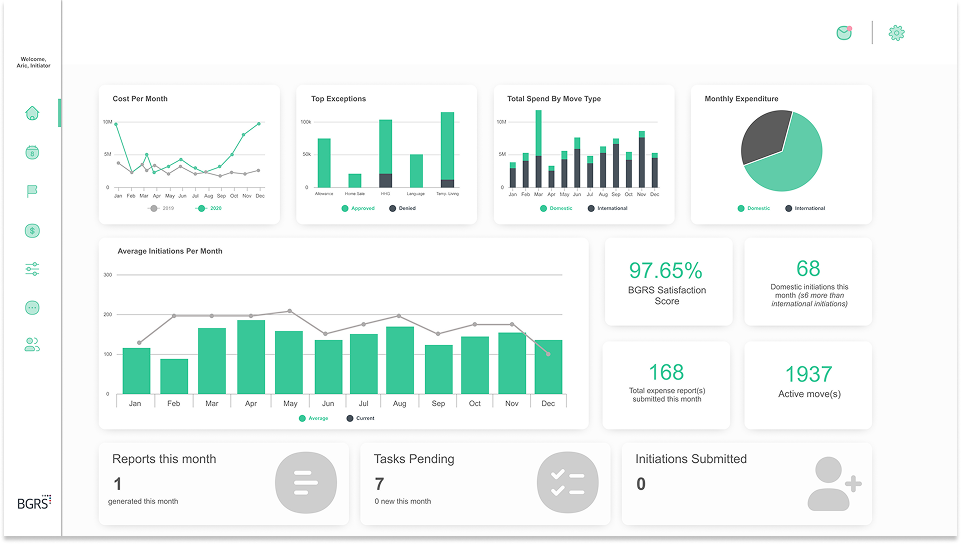Toggle Current legend in Average Initiations chart
This screenshot has width=961, height=544.
tap(360, 418)
